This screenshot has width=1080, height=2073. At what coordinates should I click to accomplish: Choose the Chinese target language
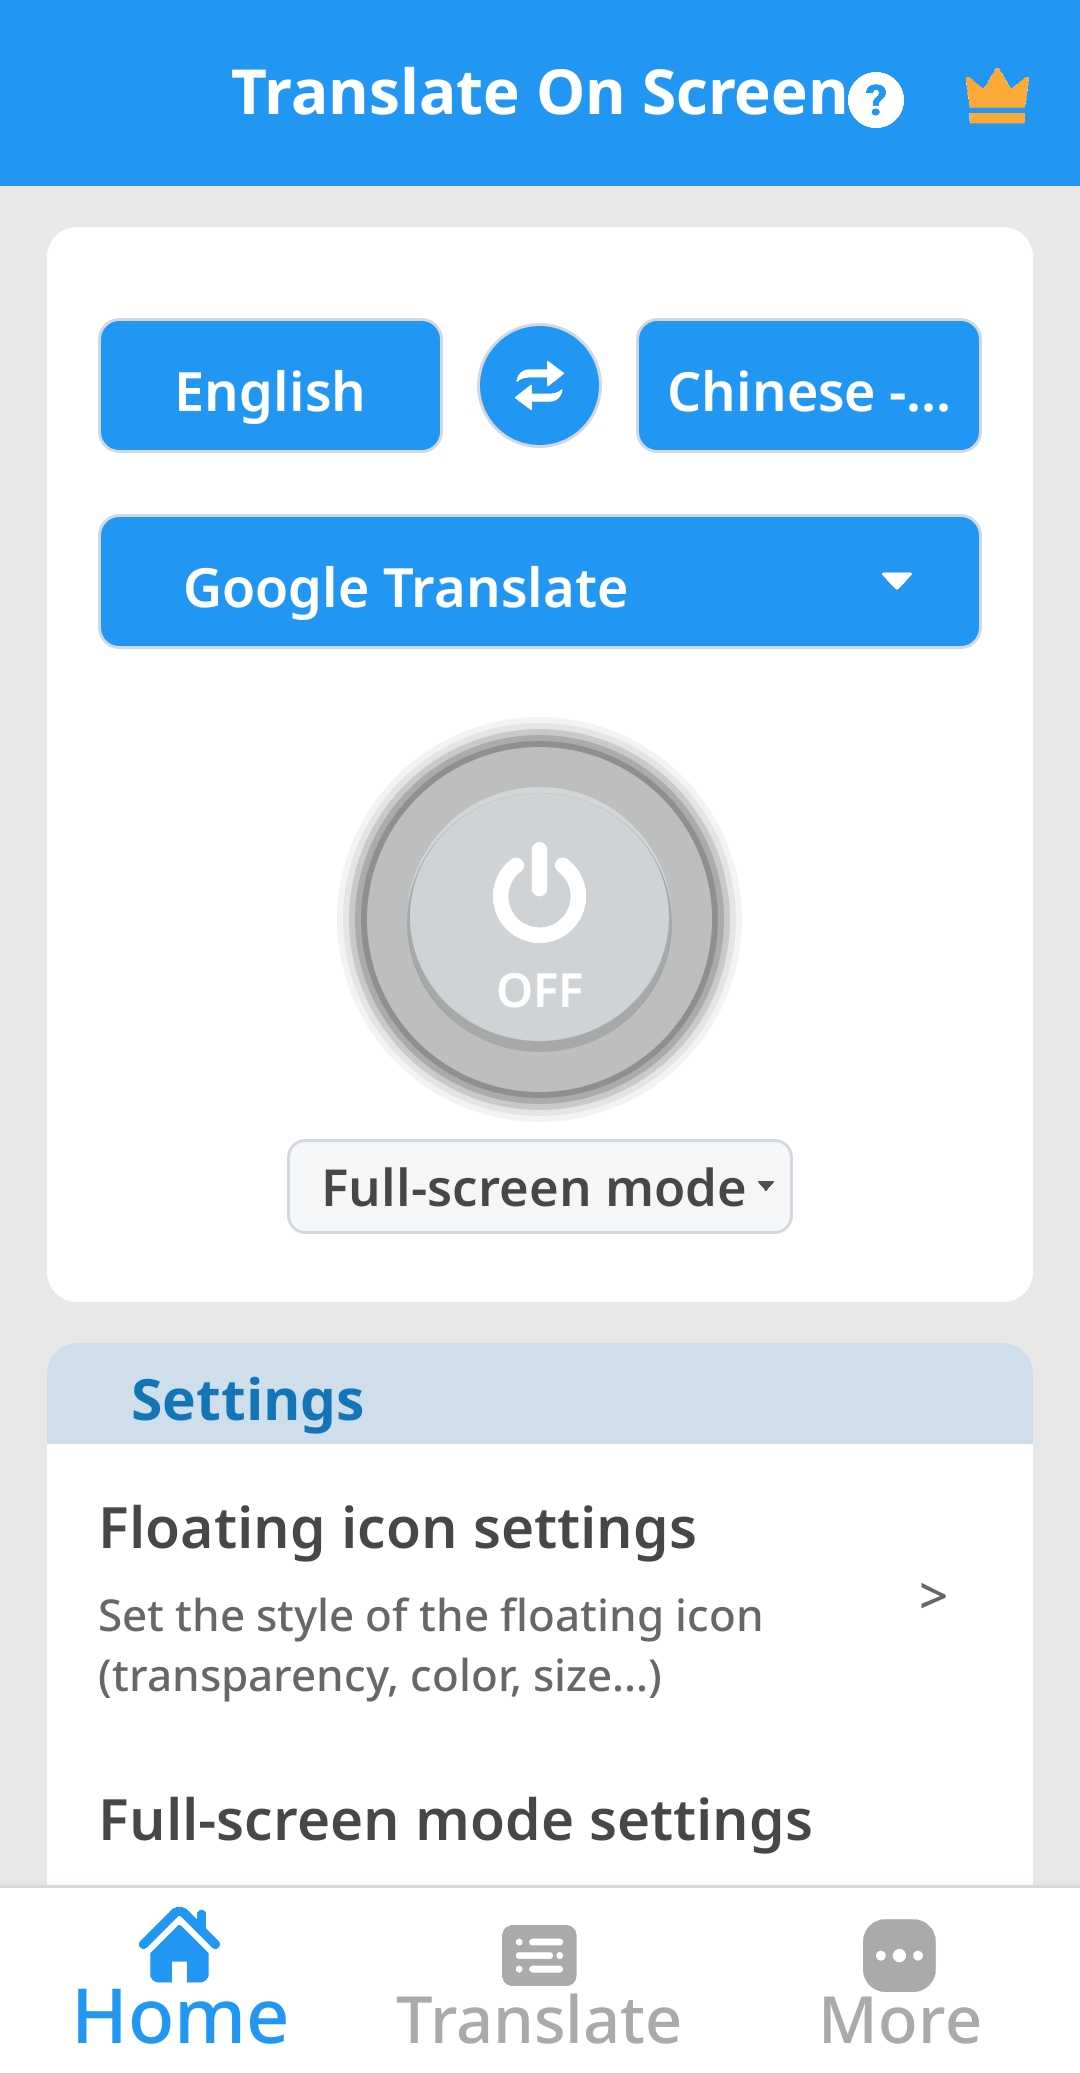808,386
